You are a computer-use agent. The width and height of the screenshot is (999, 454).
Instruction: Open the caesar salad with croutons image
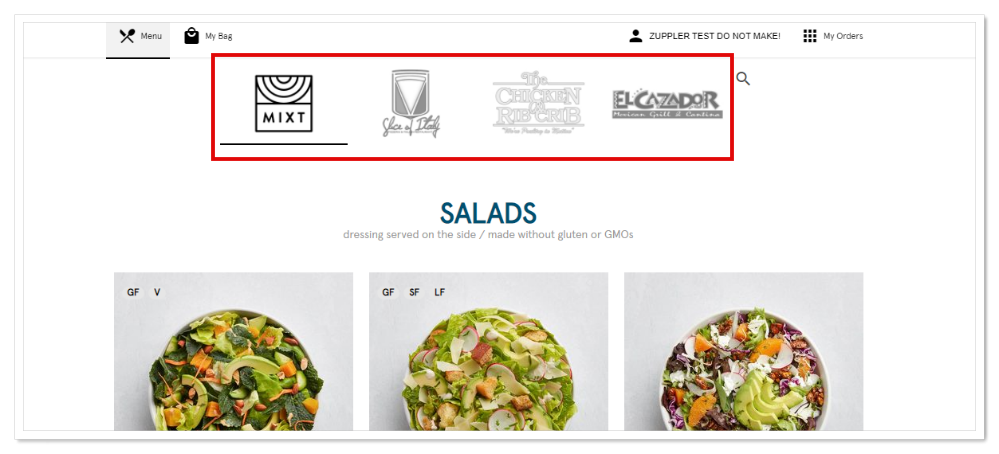point(489,351)
